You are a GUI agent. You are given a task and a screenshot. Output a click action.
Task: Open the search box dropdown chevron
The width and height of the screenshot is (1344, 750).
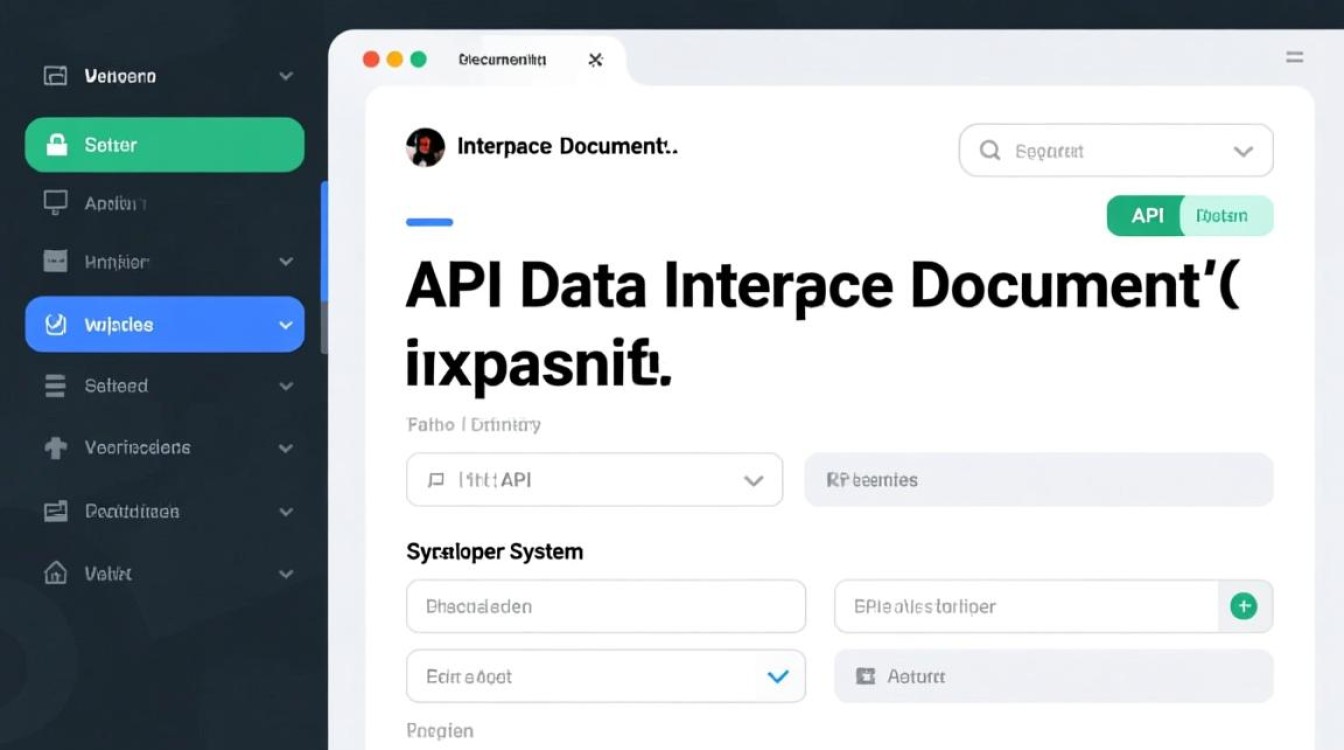[1243, 152]
